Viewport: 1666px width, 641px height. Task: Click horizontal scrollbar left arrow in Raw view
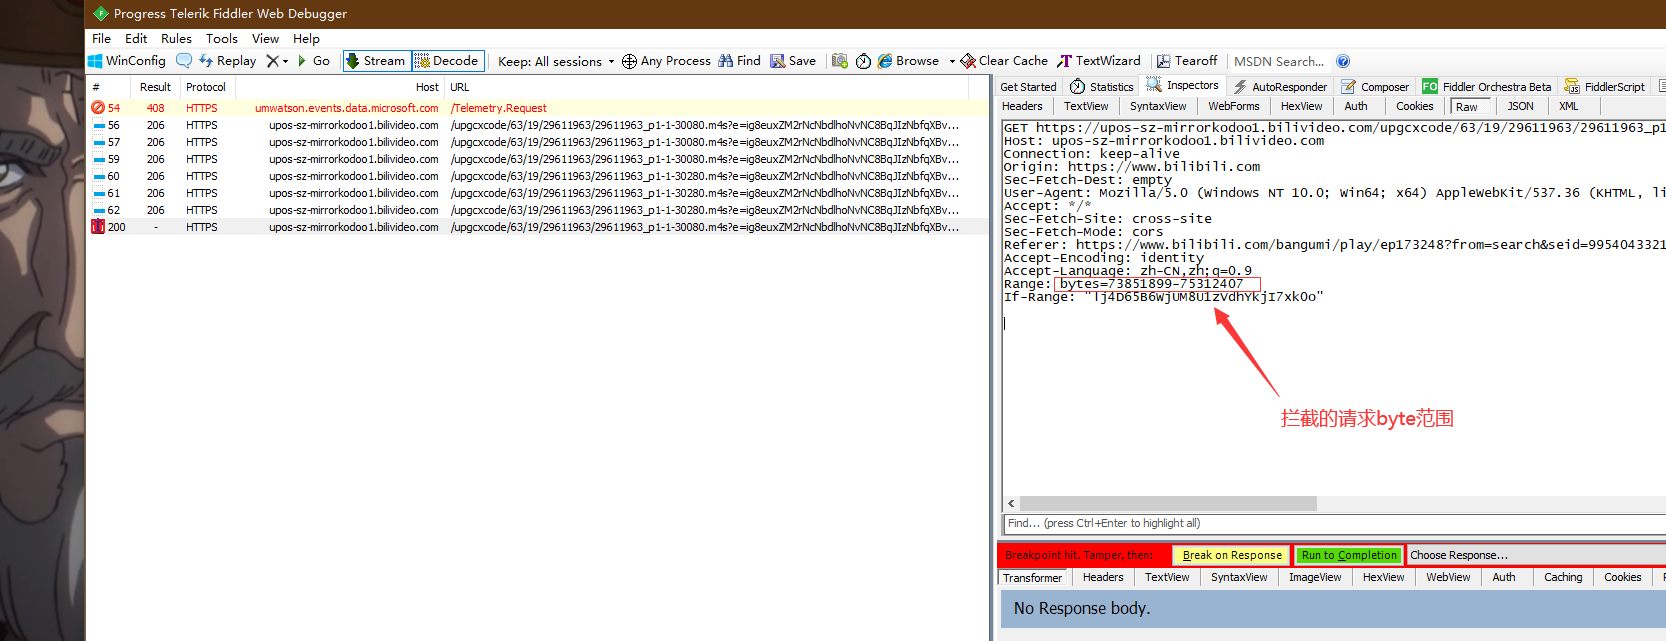coord(1011,504)
